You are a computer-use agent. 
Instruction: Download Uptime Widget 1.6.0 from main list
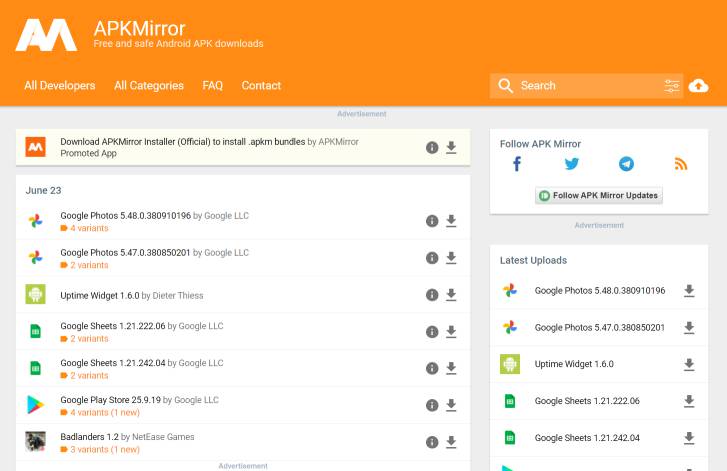point(451,295)
